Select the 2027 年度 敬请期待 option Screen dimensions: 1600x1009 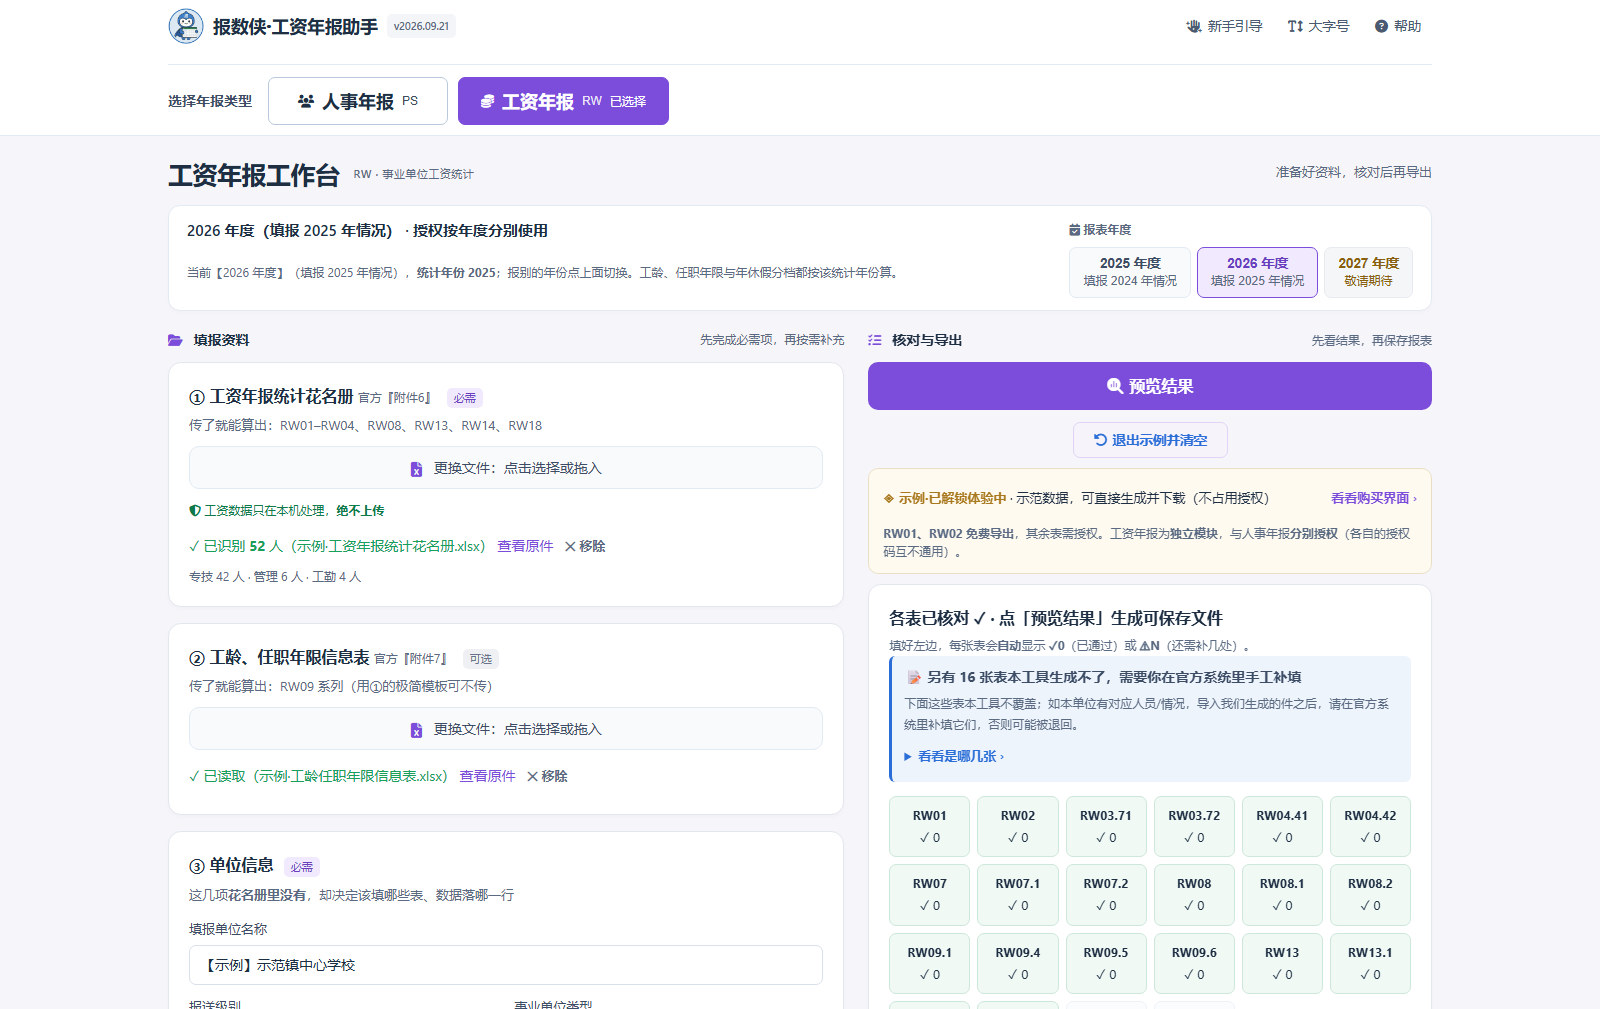coord(1368,272)
